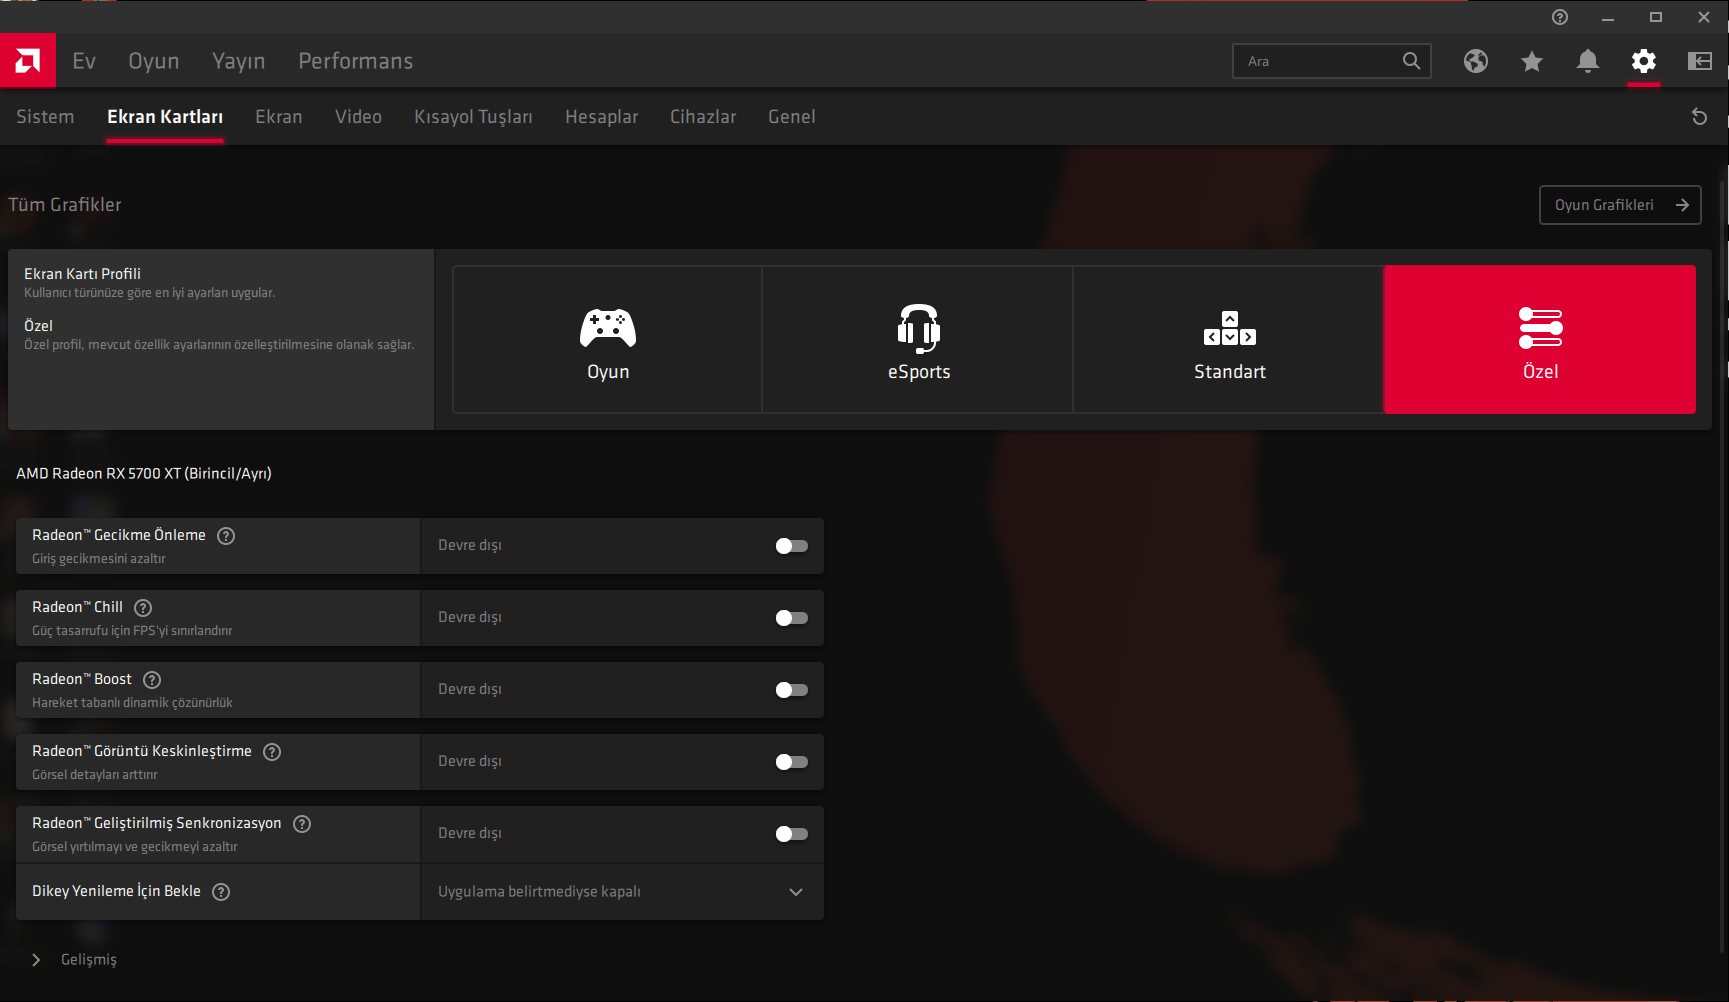Select the Oyun gamepad profile
1729x1002 pixels.
click(x=608, y=339)
